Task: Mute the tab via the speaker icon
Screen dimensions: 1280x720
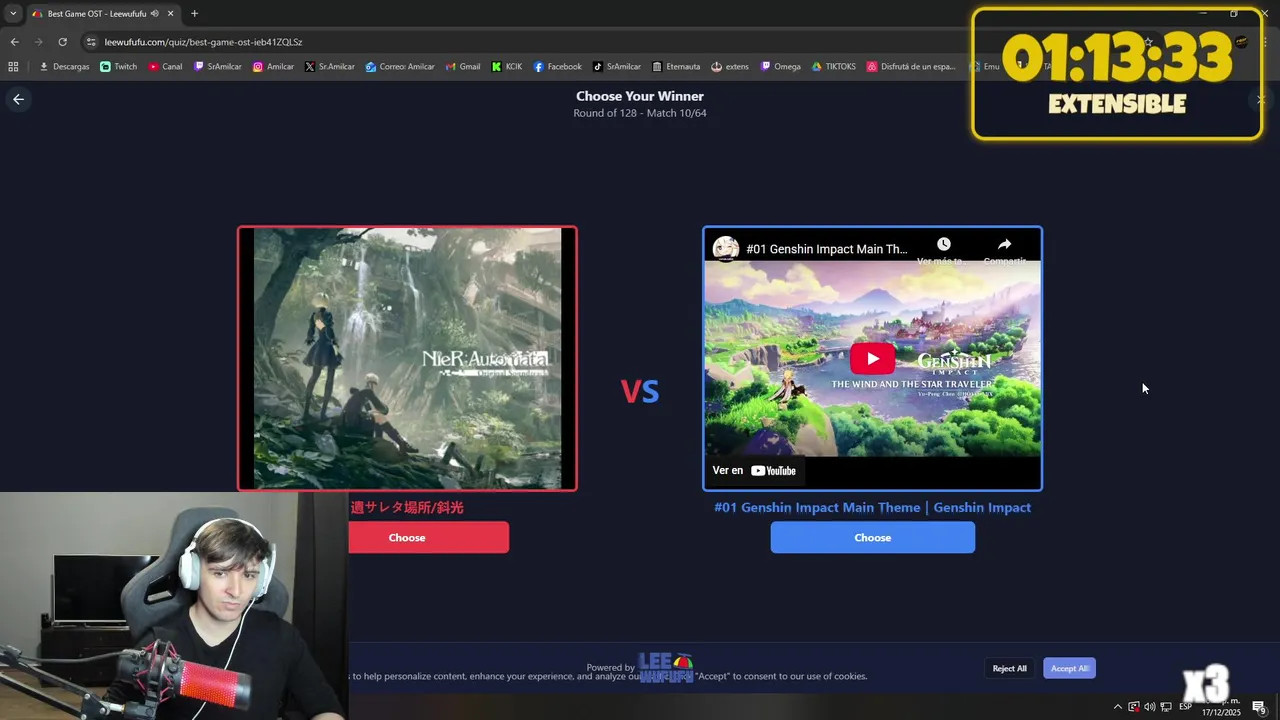Action: coord(154,14)
